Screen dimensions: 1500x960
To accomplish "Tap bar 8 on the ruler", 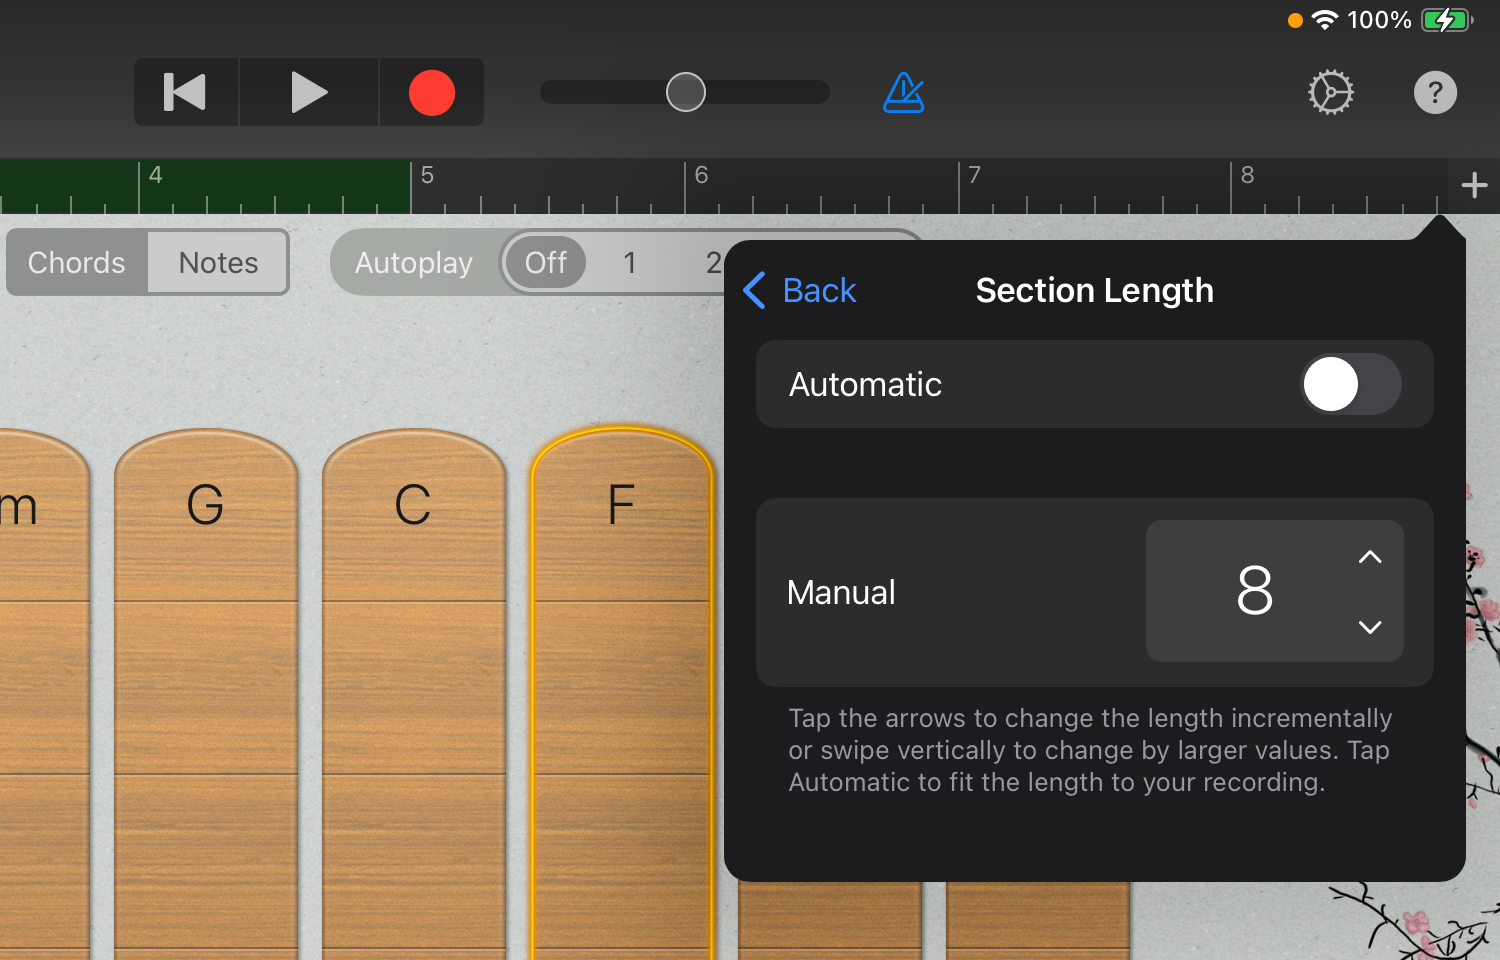I will pos(1247,175).
